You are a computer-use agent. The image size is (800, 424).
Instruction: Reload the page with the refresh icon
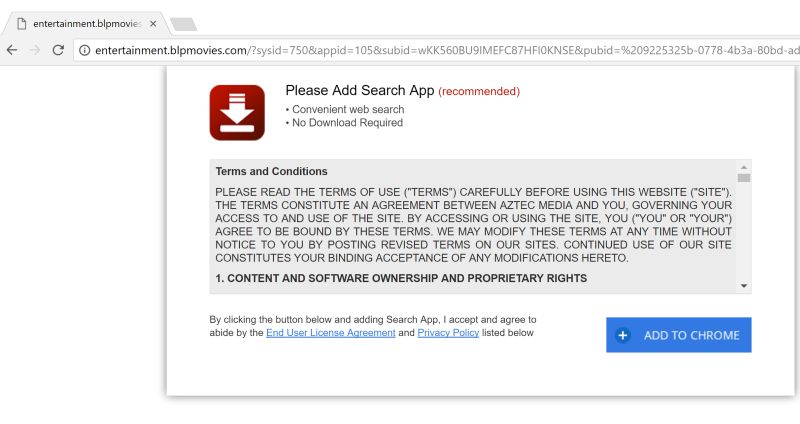click(59, 50)
